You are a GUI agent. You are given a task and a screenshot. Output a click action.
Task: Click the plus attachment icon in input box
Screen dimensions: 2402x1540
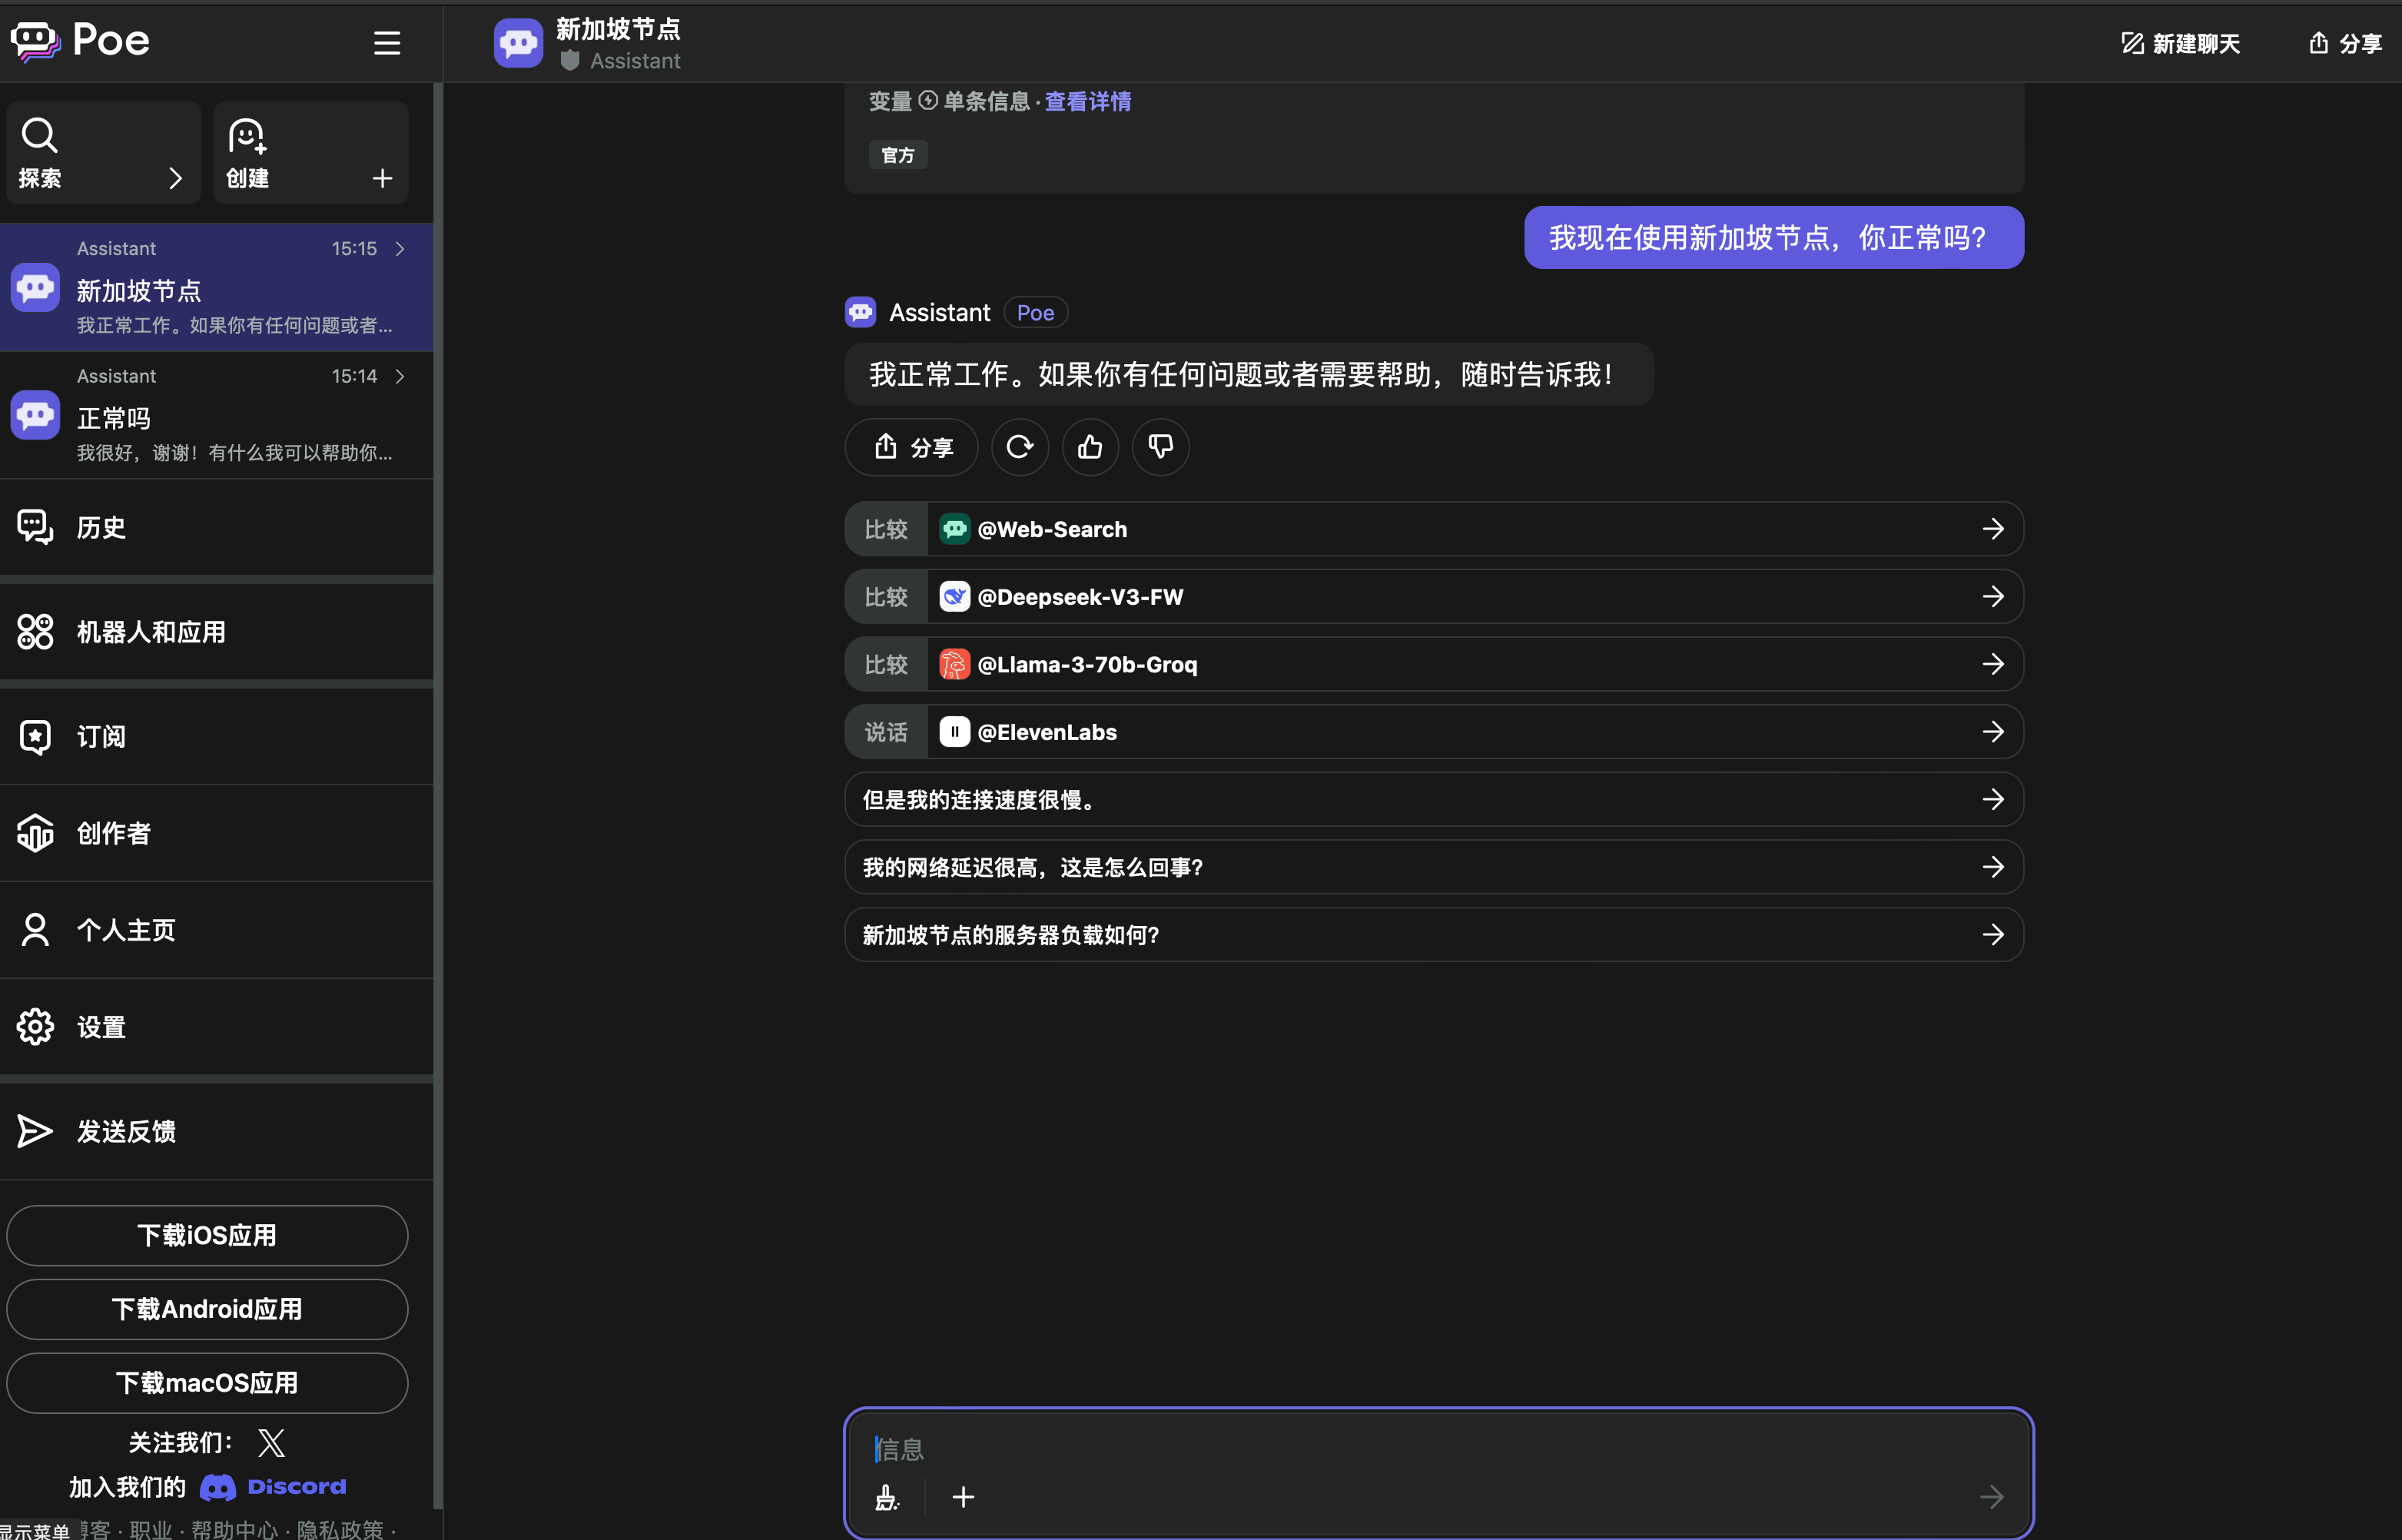(963, 1497)
